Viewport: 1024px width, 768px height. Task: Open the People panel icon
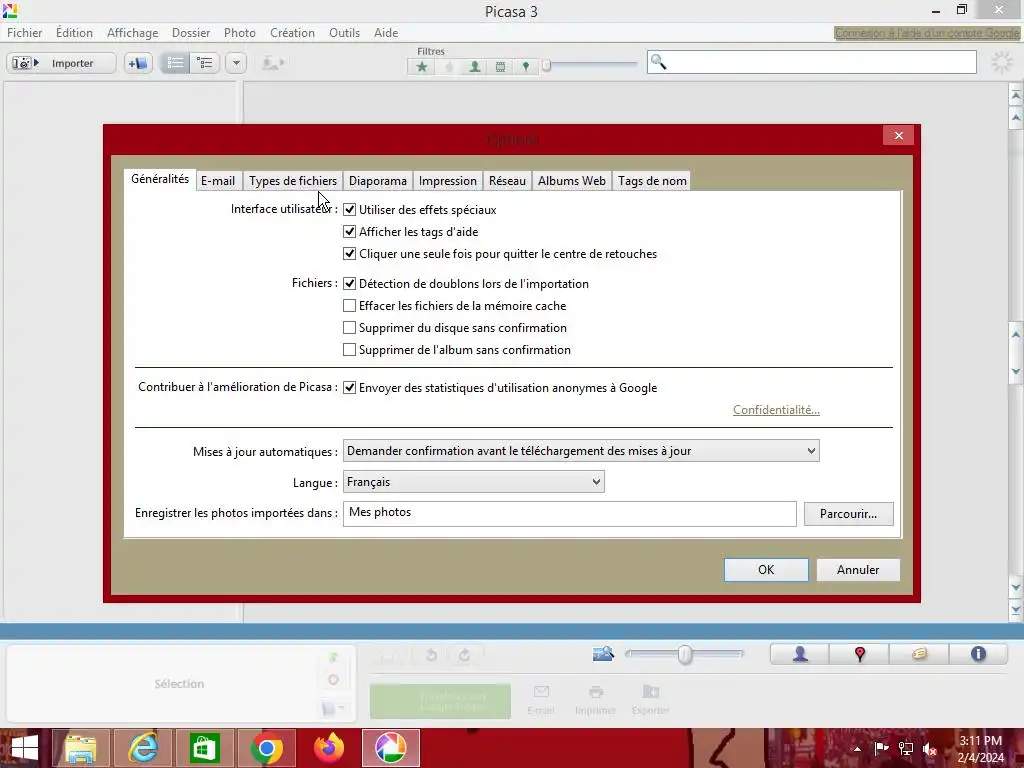[800, 654]
